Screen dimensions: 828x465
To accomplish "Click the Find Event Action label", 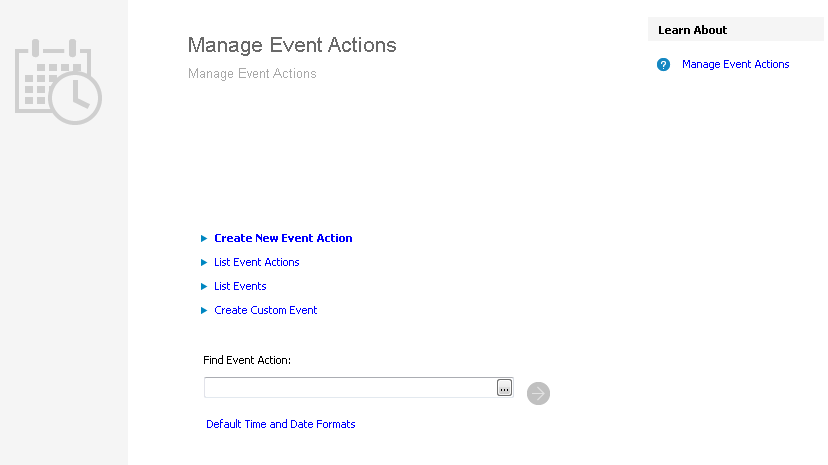I will click(247, 360).
